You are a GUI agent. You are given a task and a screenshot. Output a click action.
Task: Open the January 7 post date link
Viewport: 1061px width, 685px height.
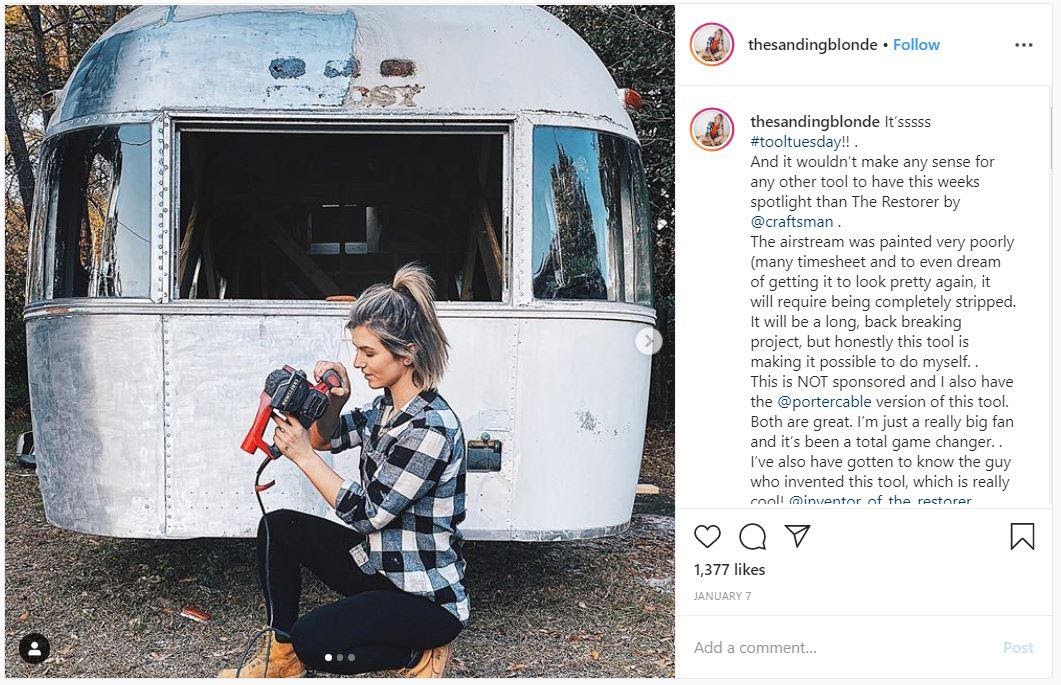722,596
